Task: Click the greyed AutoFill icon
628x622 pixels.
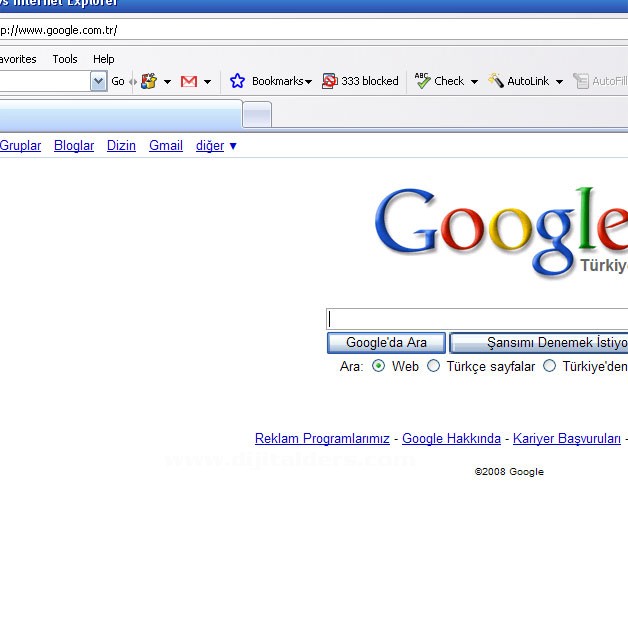Action: 580,81
